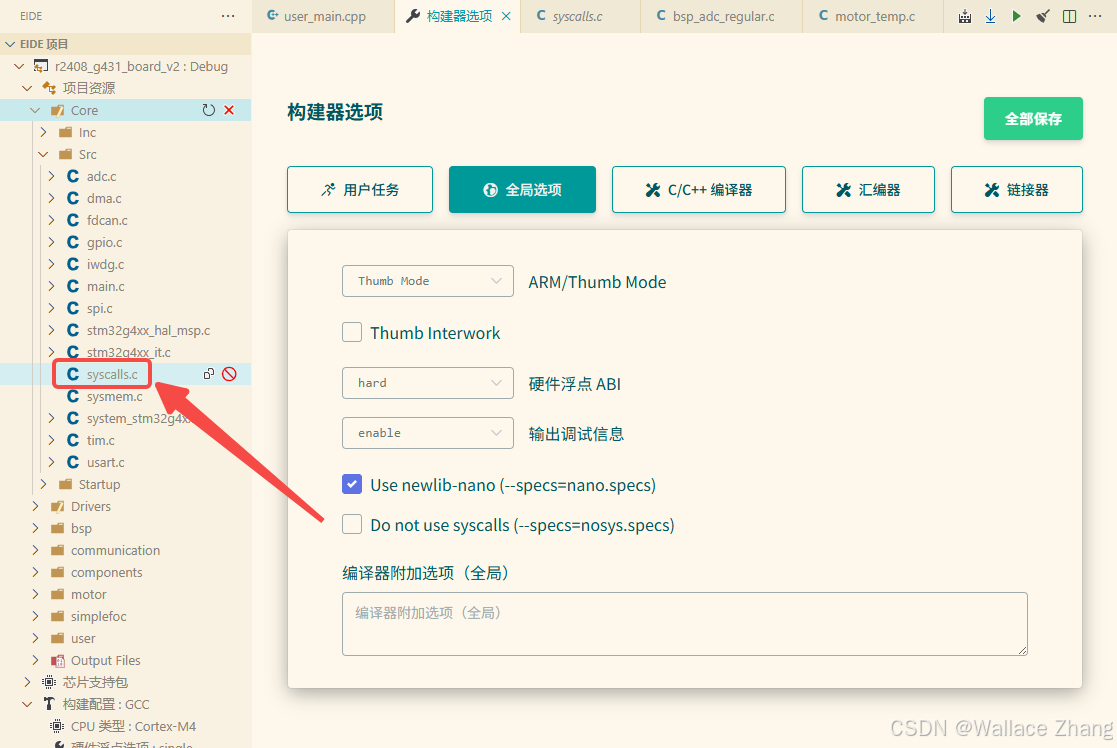
Task: Expand the spi.c tree row chevron
Action: pos(51,308)
